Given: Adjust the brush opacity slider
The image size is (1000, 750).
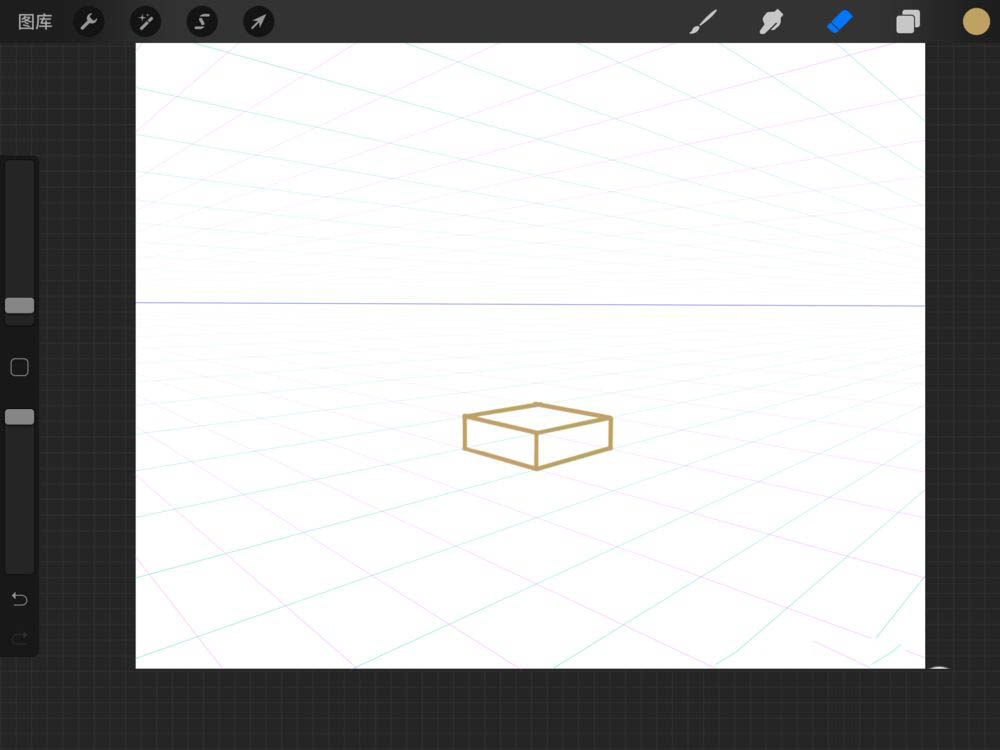Looking at the screenshot, I should 20,416.
